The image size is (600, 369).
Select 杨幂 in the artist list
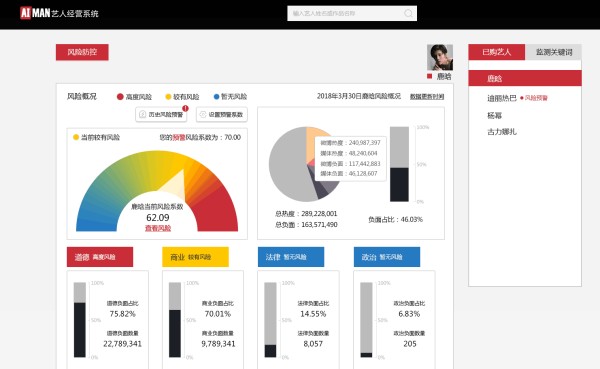pos(494,115)
